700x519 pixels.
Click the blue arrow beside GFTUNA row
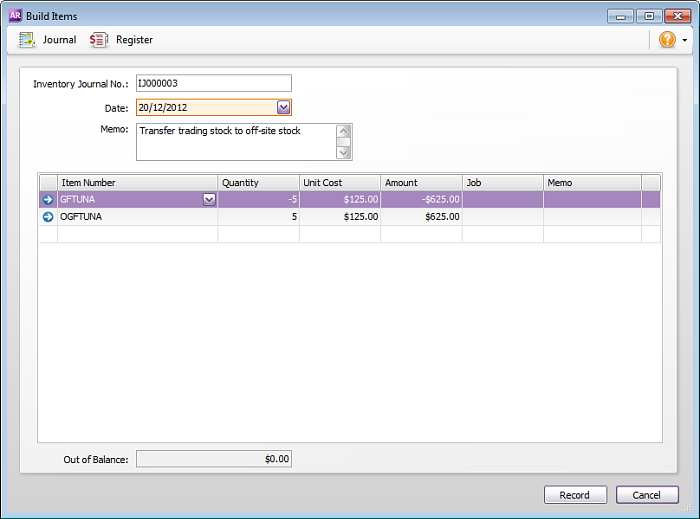point(48,200)
